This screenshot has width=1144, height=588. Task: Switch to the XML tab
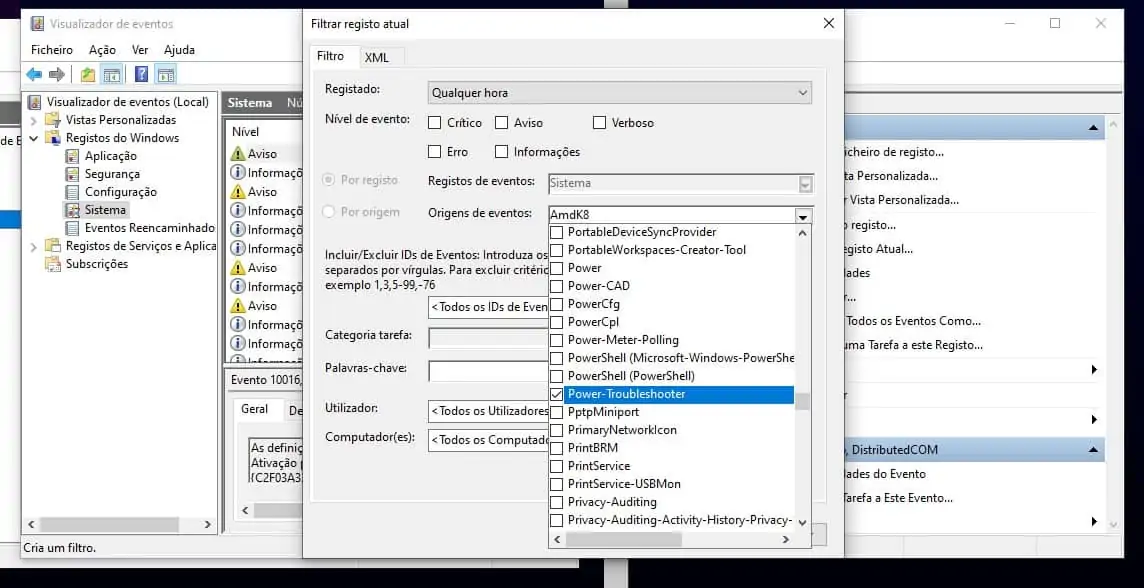pos(376,57)
